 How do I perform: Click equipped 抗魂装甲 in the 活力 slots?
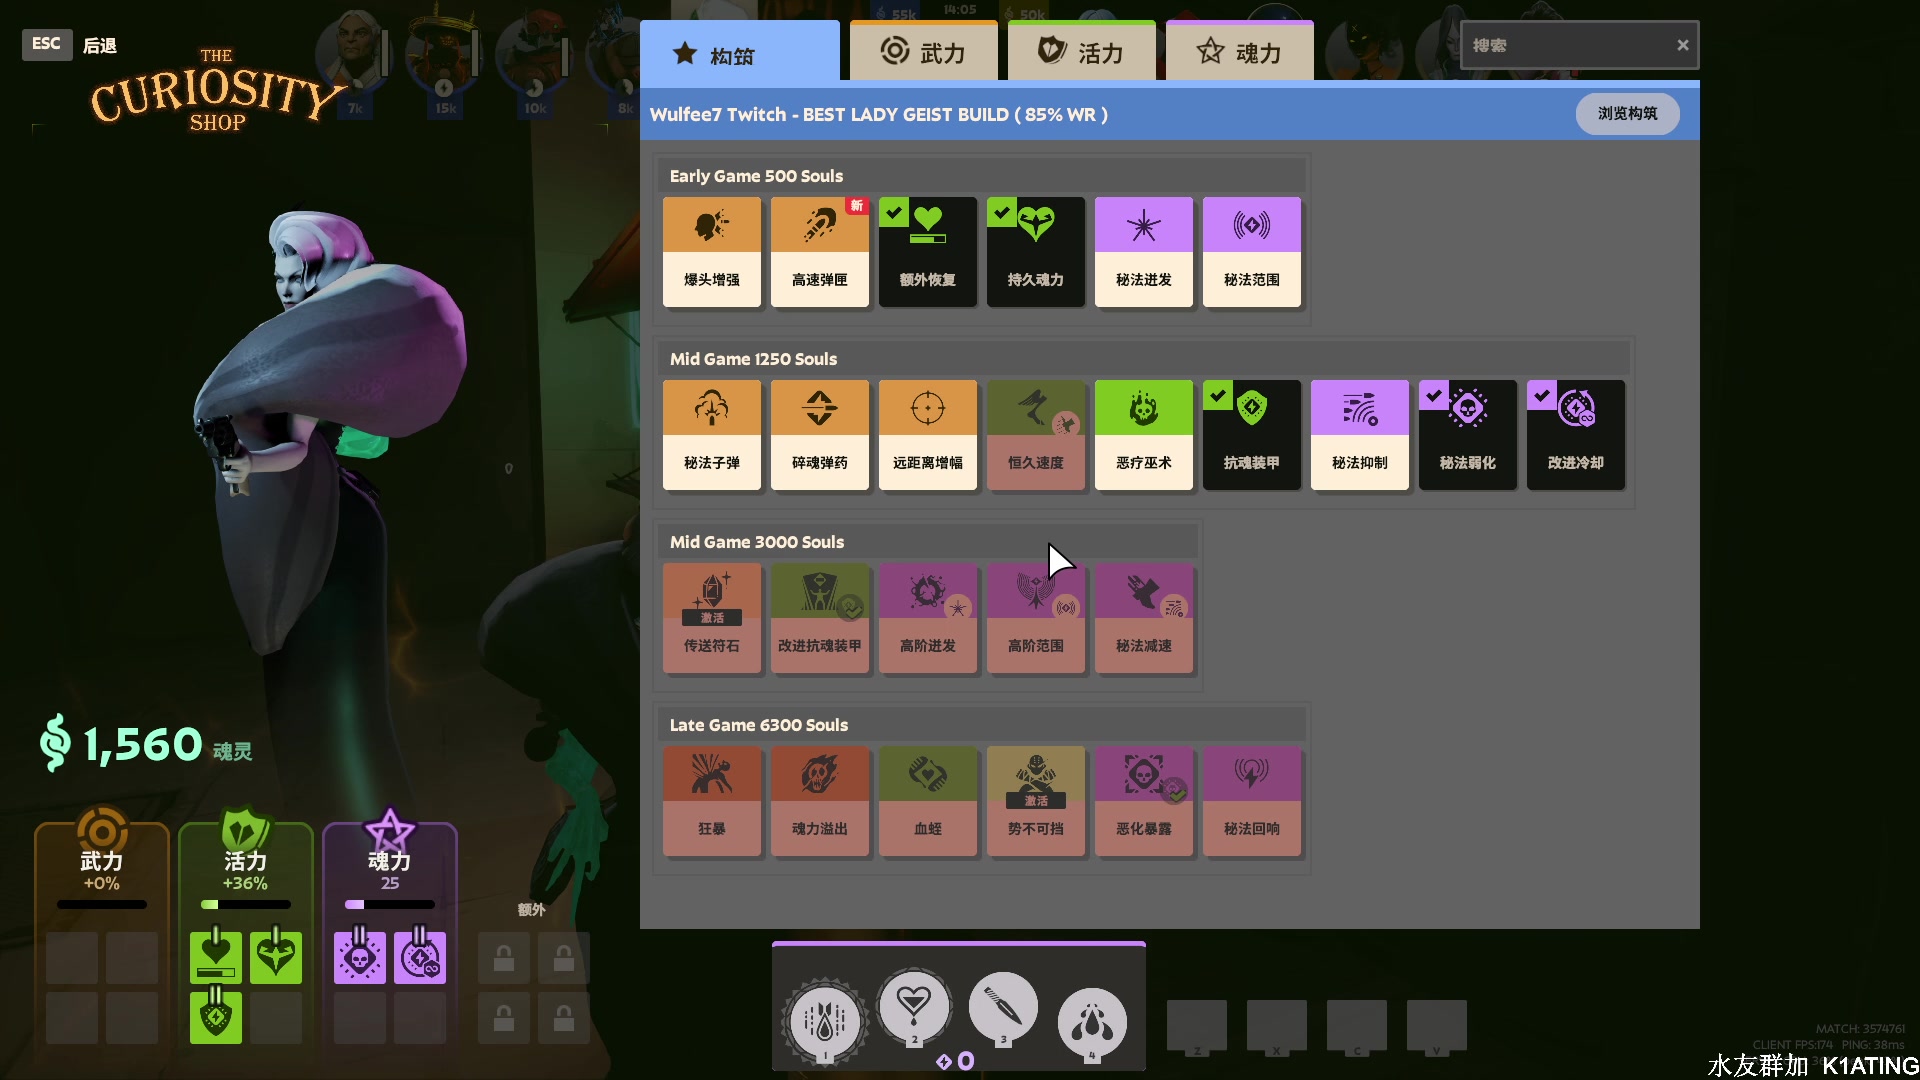216,1017
